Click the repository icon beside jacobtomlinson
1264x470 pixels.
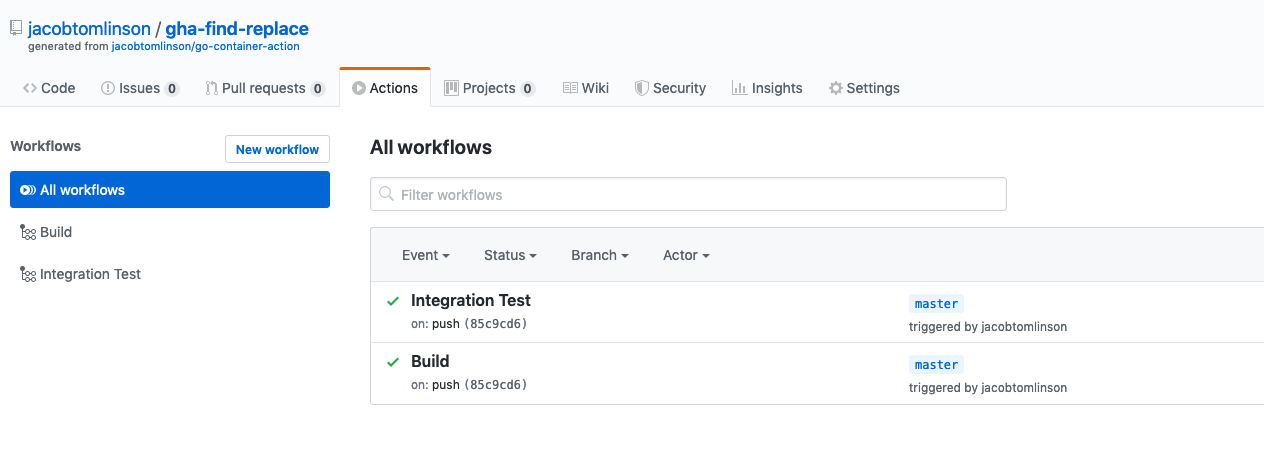coord(15,30)
